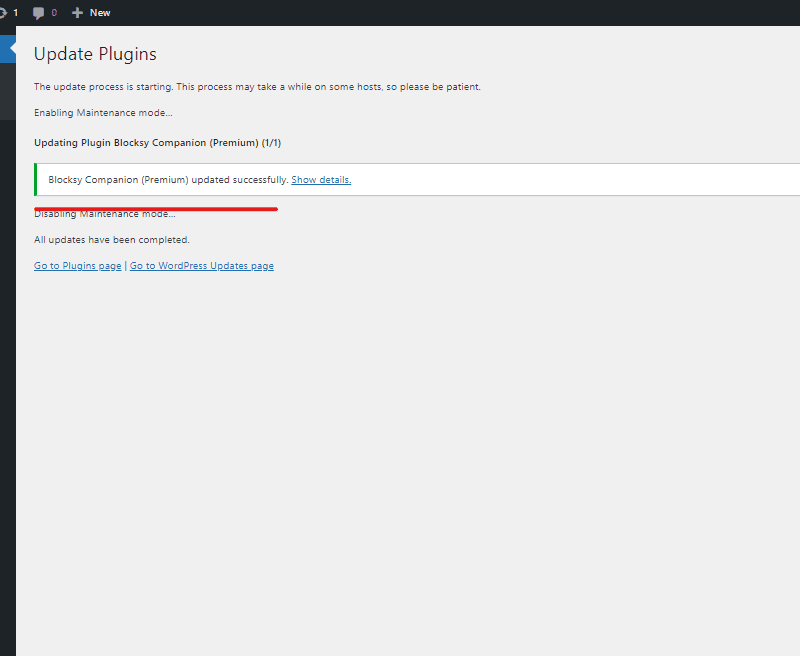Open the New menu in admin bar

tap(91, 13)
